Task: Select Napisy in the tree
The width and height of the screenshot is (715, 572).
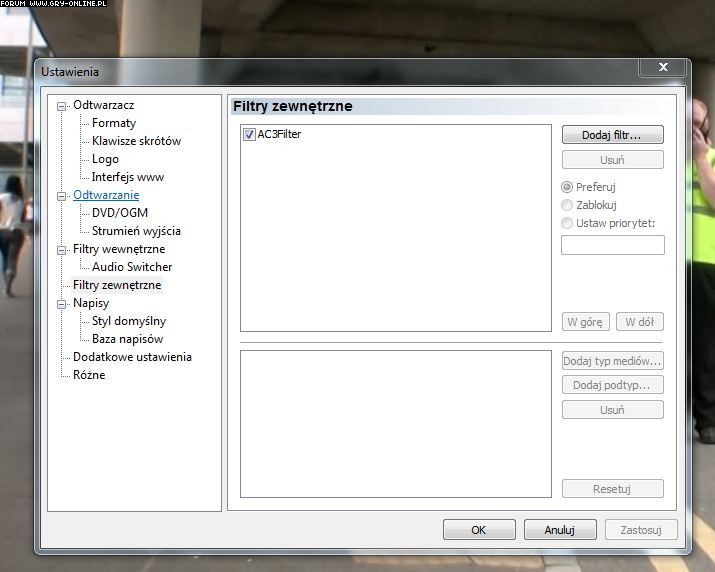Action: (91, 303)
